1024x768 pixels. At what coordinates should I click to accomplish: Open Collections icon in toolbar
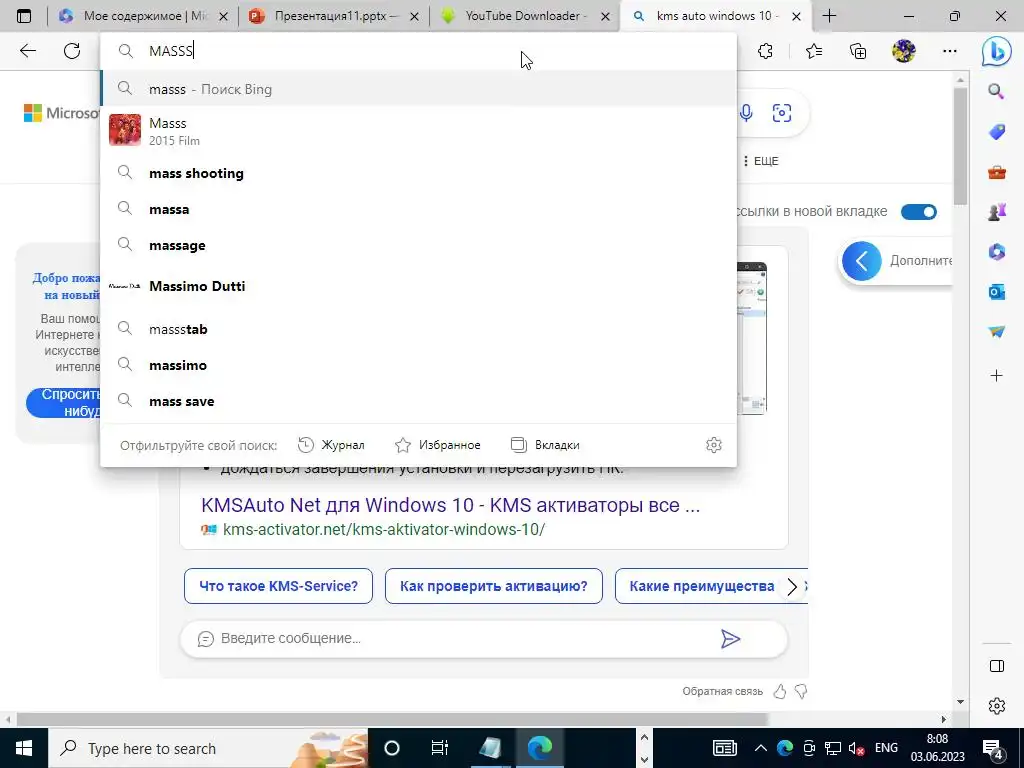pos(858,51)
